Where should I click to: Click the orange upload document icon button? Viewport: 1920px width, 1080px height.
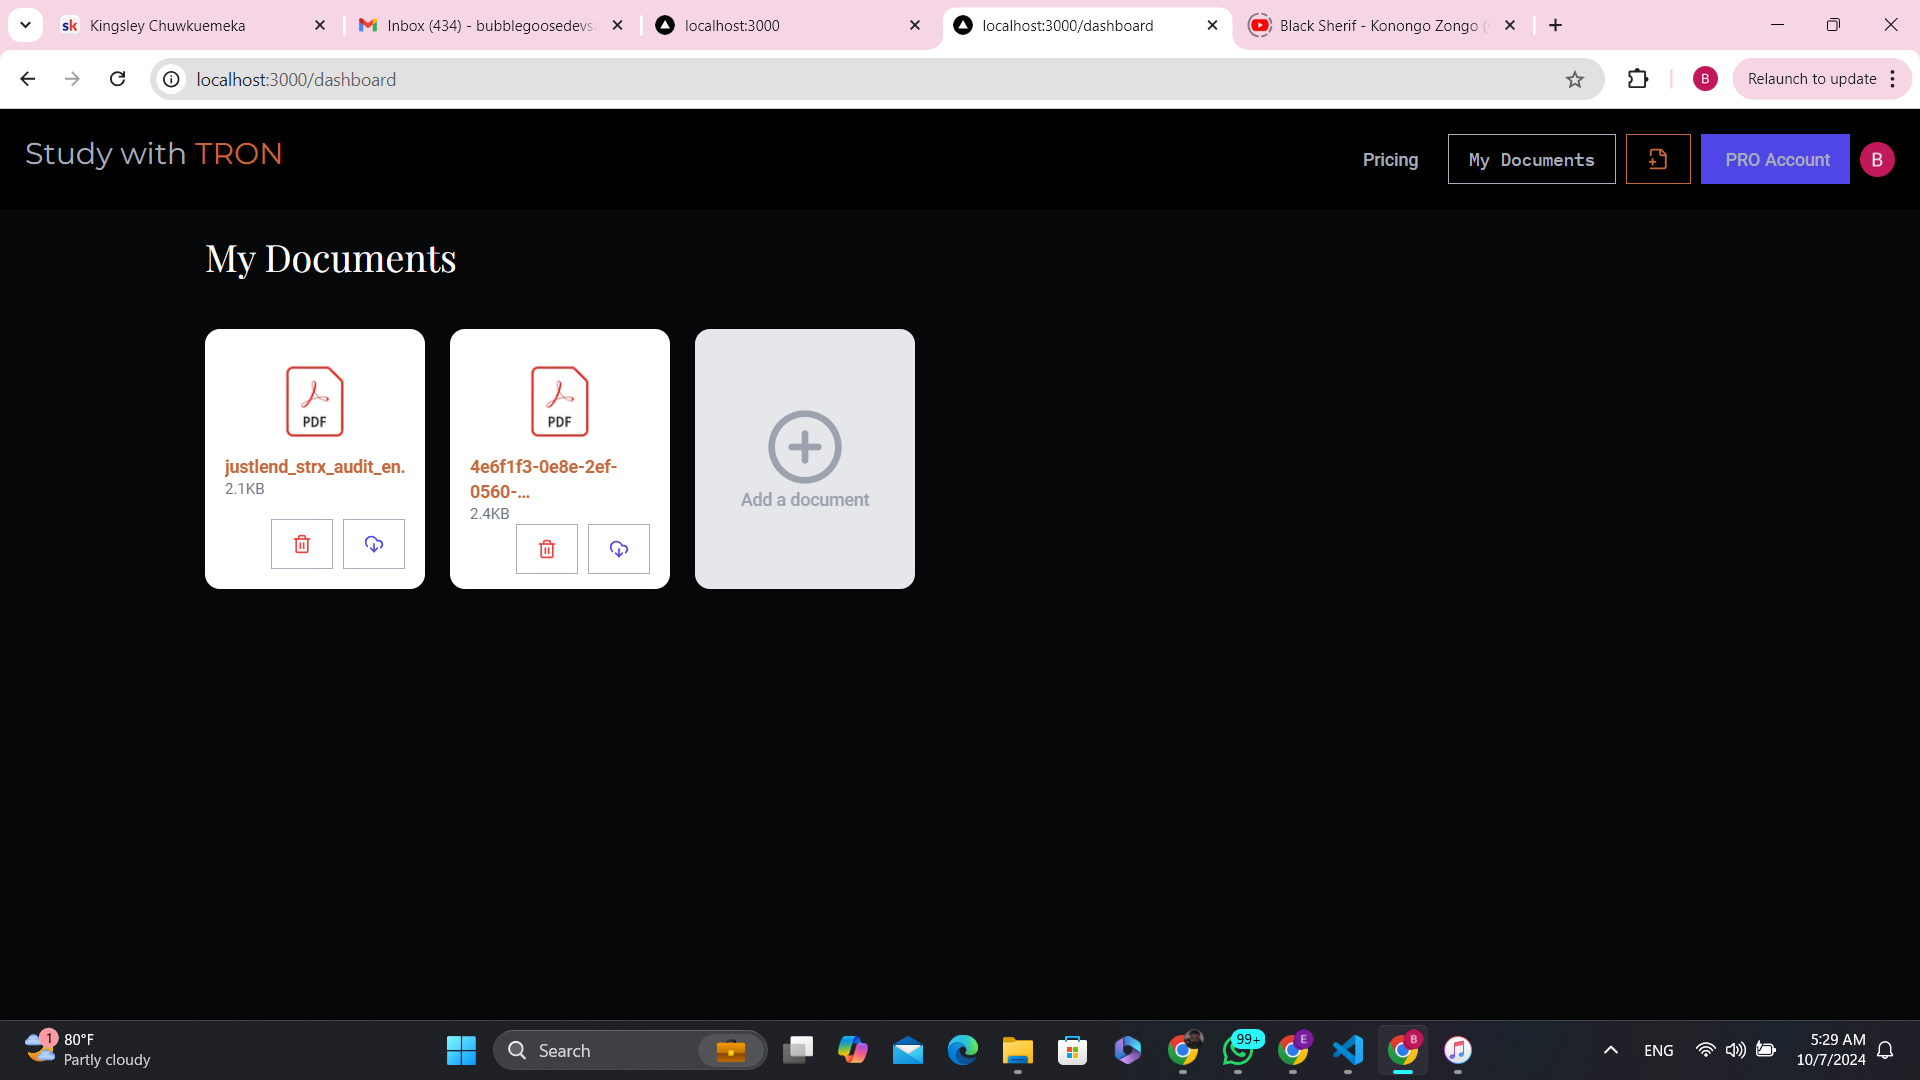(1657, 159)
